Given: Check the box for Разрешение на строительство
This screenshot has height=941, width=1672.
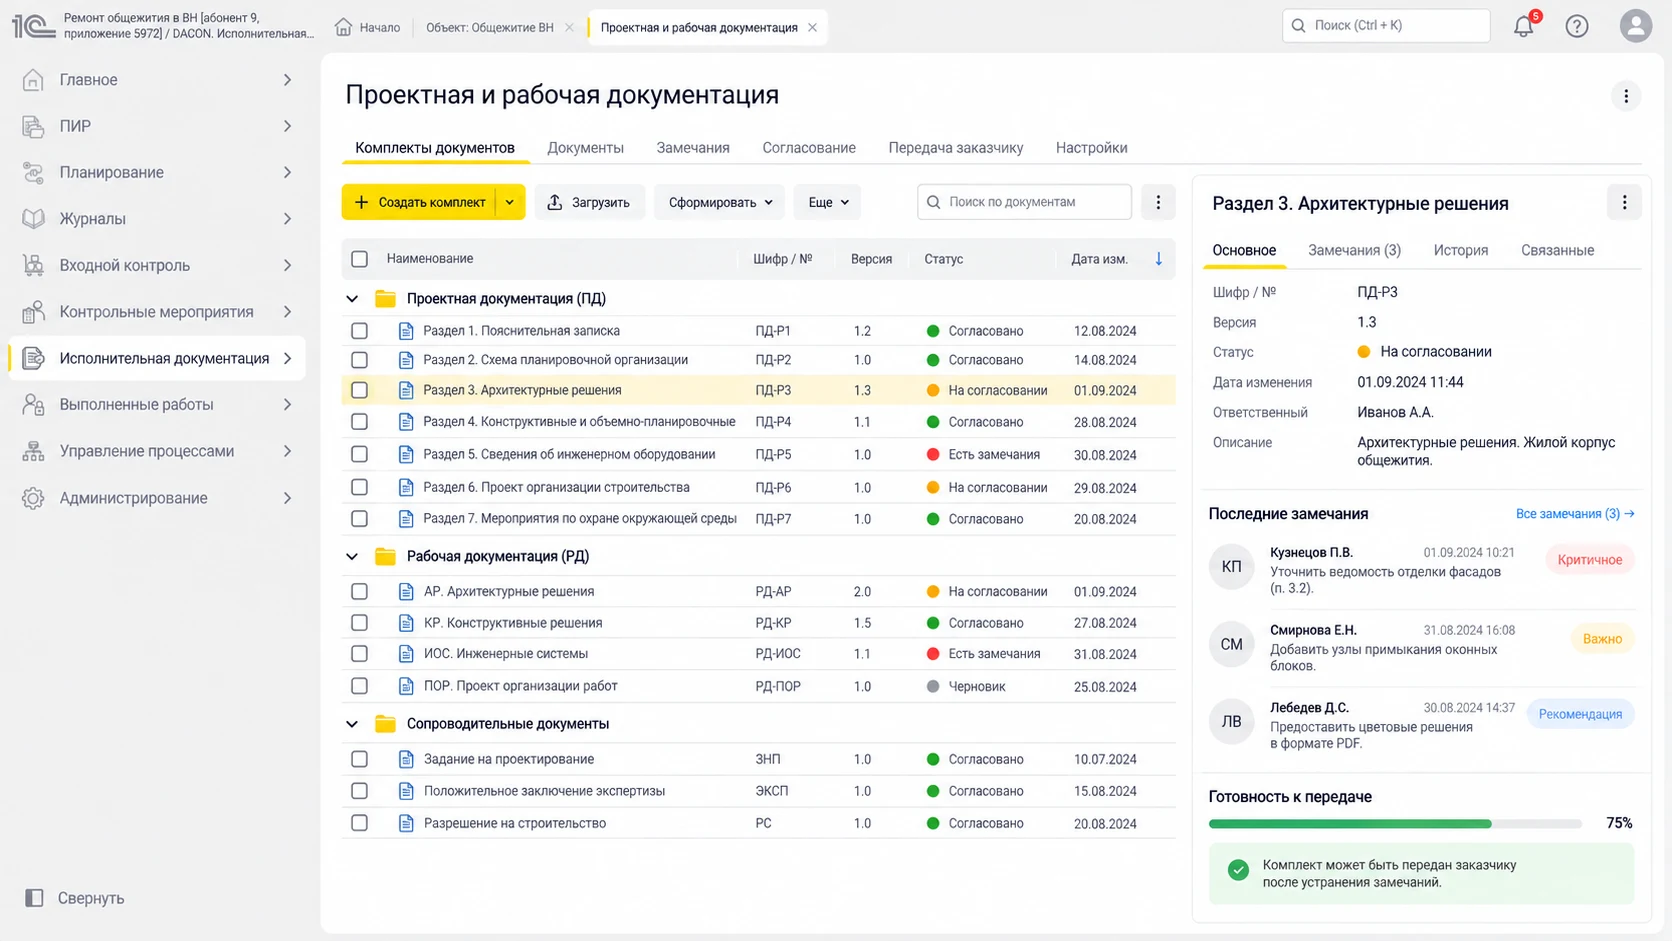Looking at the screenshot, I should coord(360,823).
